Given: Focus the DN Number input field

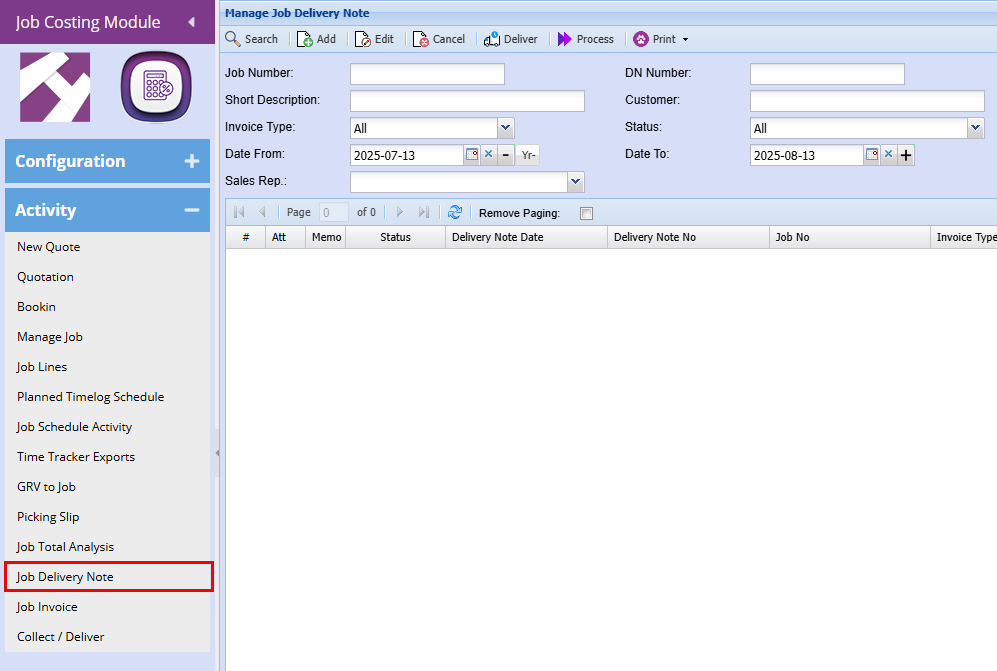Looking at the screenshot, I should click(827, 74).
